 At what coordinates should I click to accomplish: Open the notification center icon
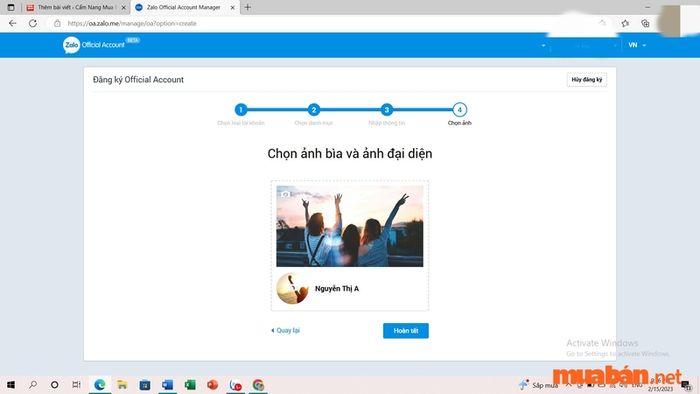(x=686, y=385)
